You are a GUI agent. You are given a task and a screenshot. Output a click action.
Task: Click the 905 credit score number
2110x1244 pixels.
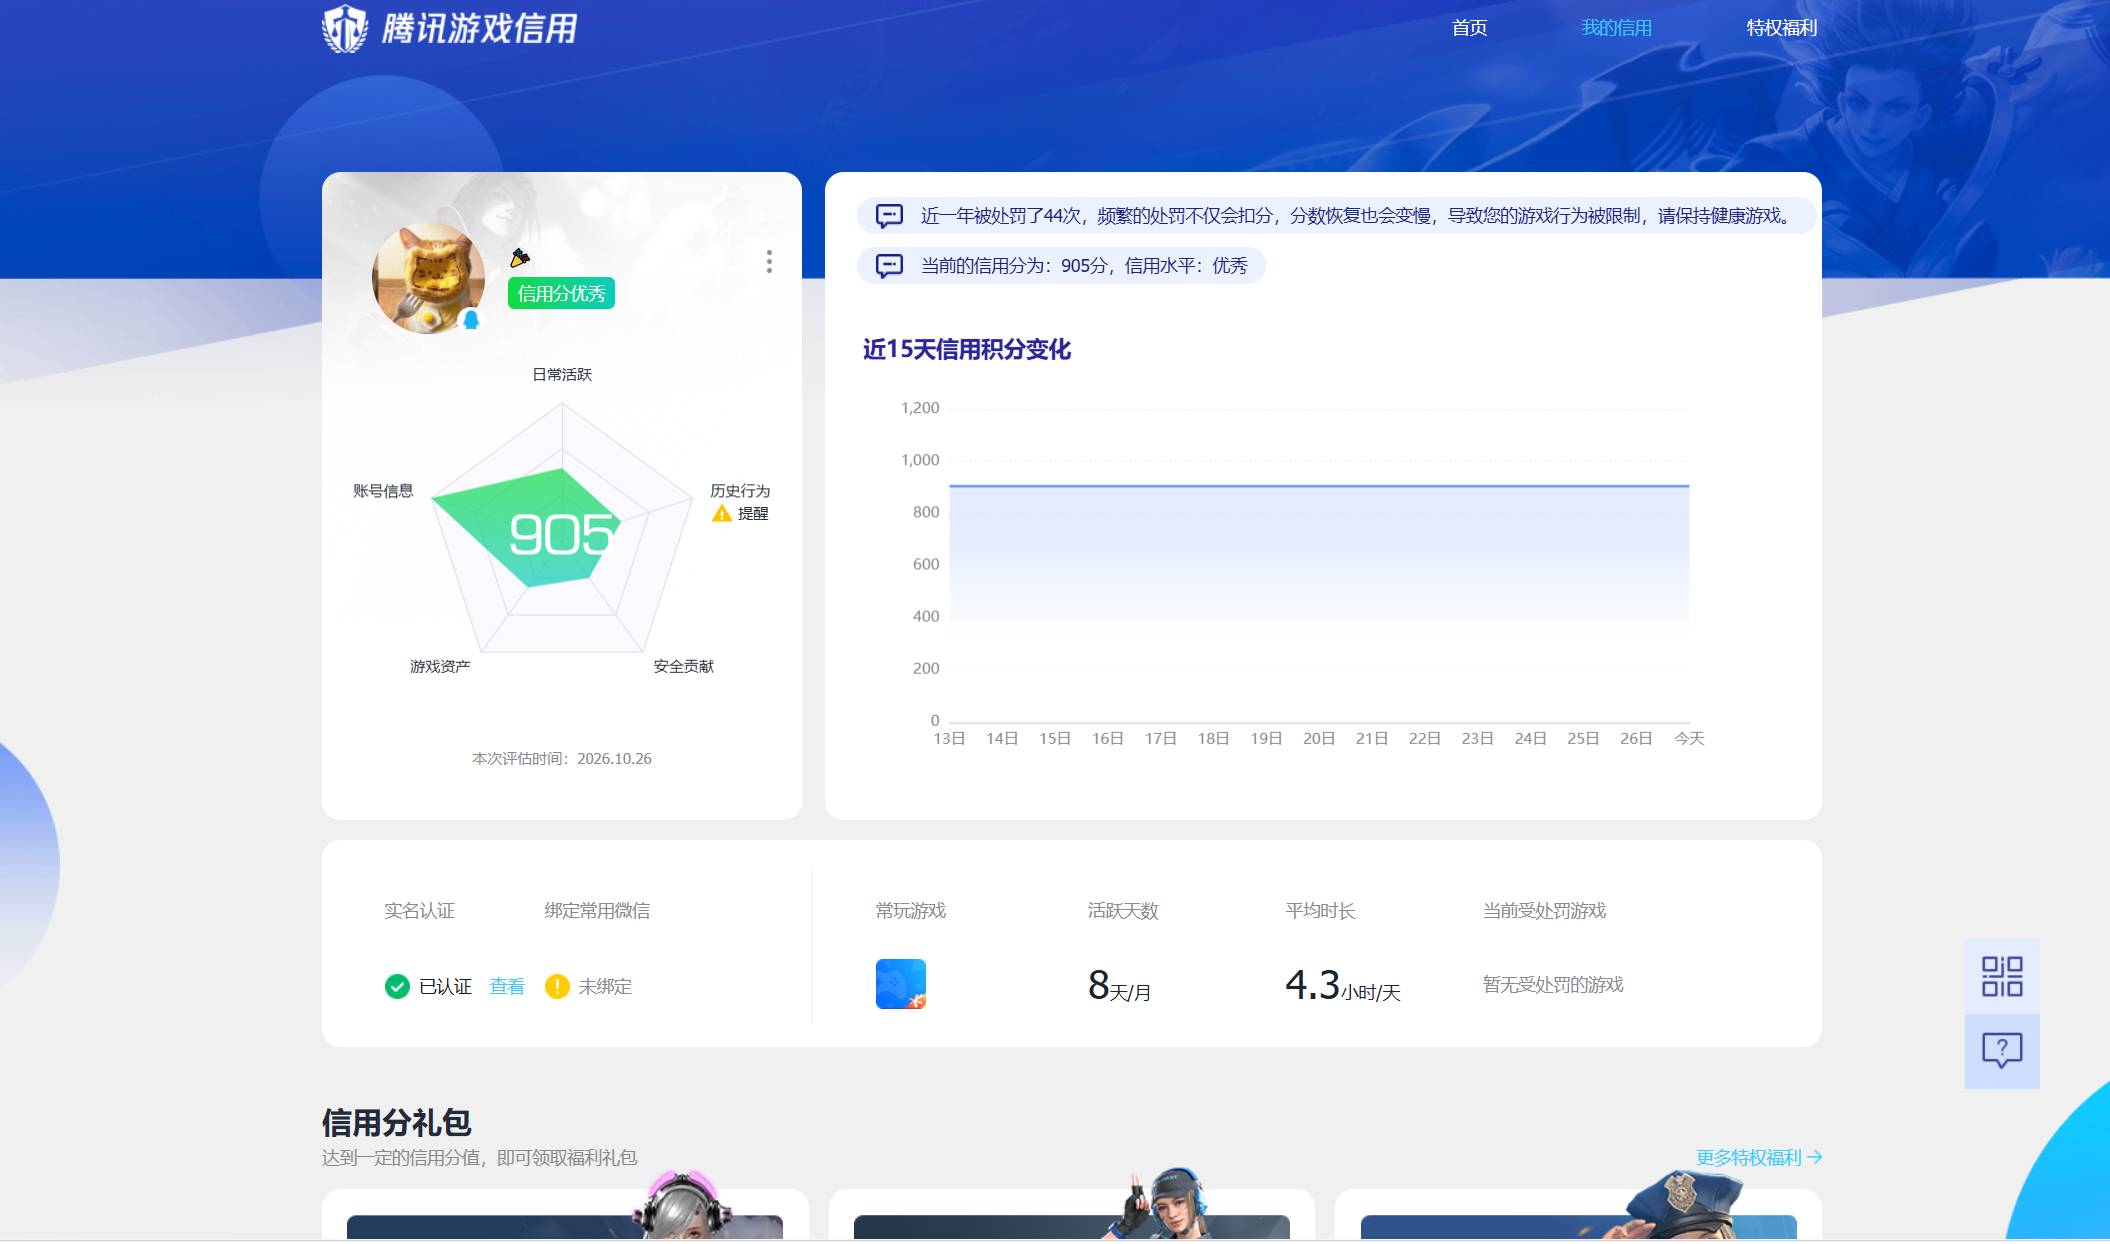pos(561,535)
